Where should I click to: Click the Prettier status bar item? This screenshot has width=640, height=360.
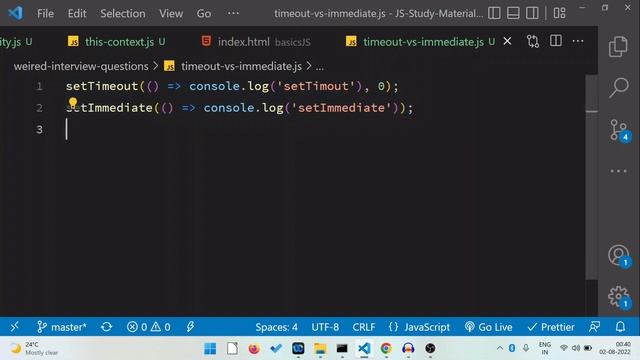coord(551,327)
